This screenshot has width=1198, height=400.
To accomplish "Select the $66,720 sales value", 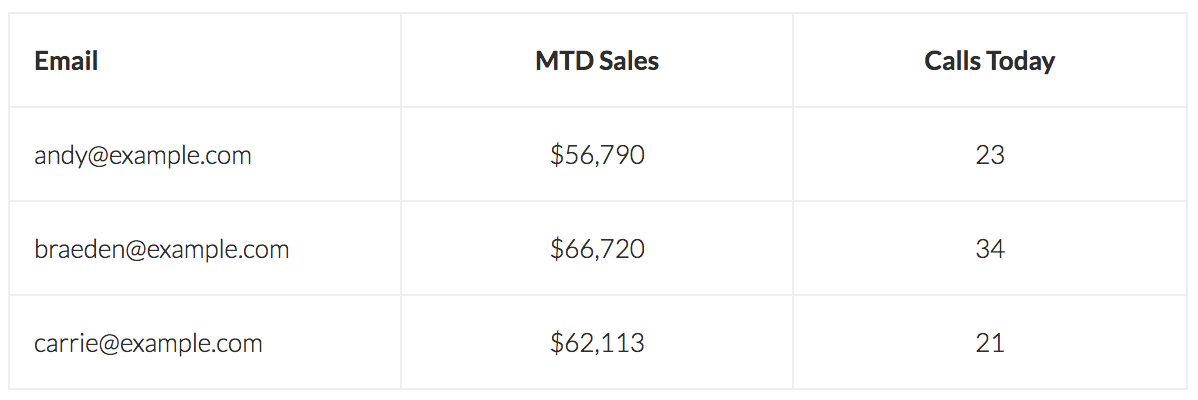I will tap(597, 249).
